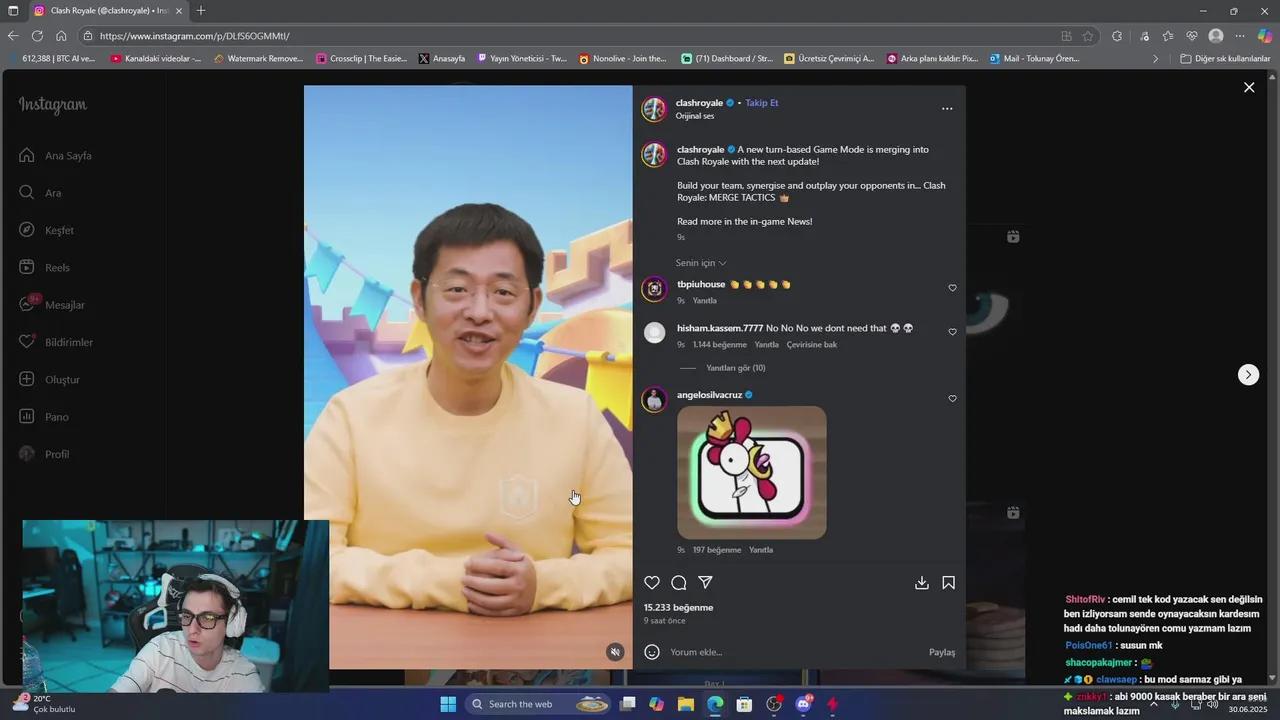Like angelosilvacruz comment heart
1280x720 pixels.
[952, 399]
